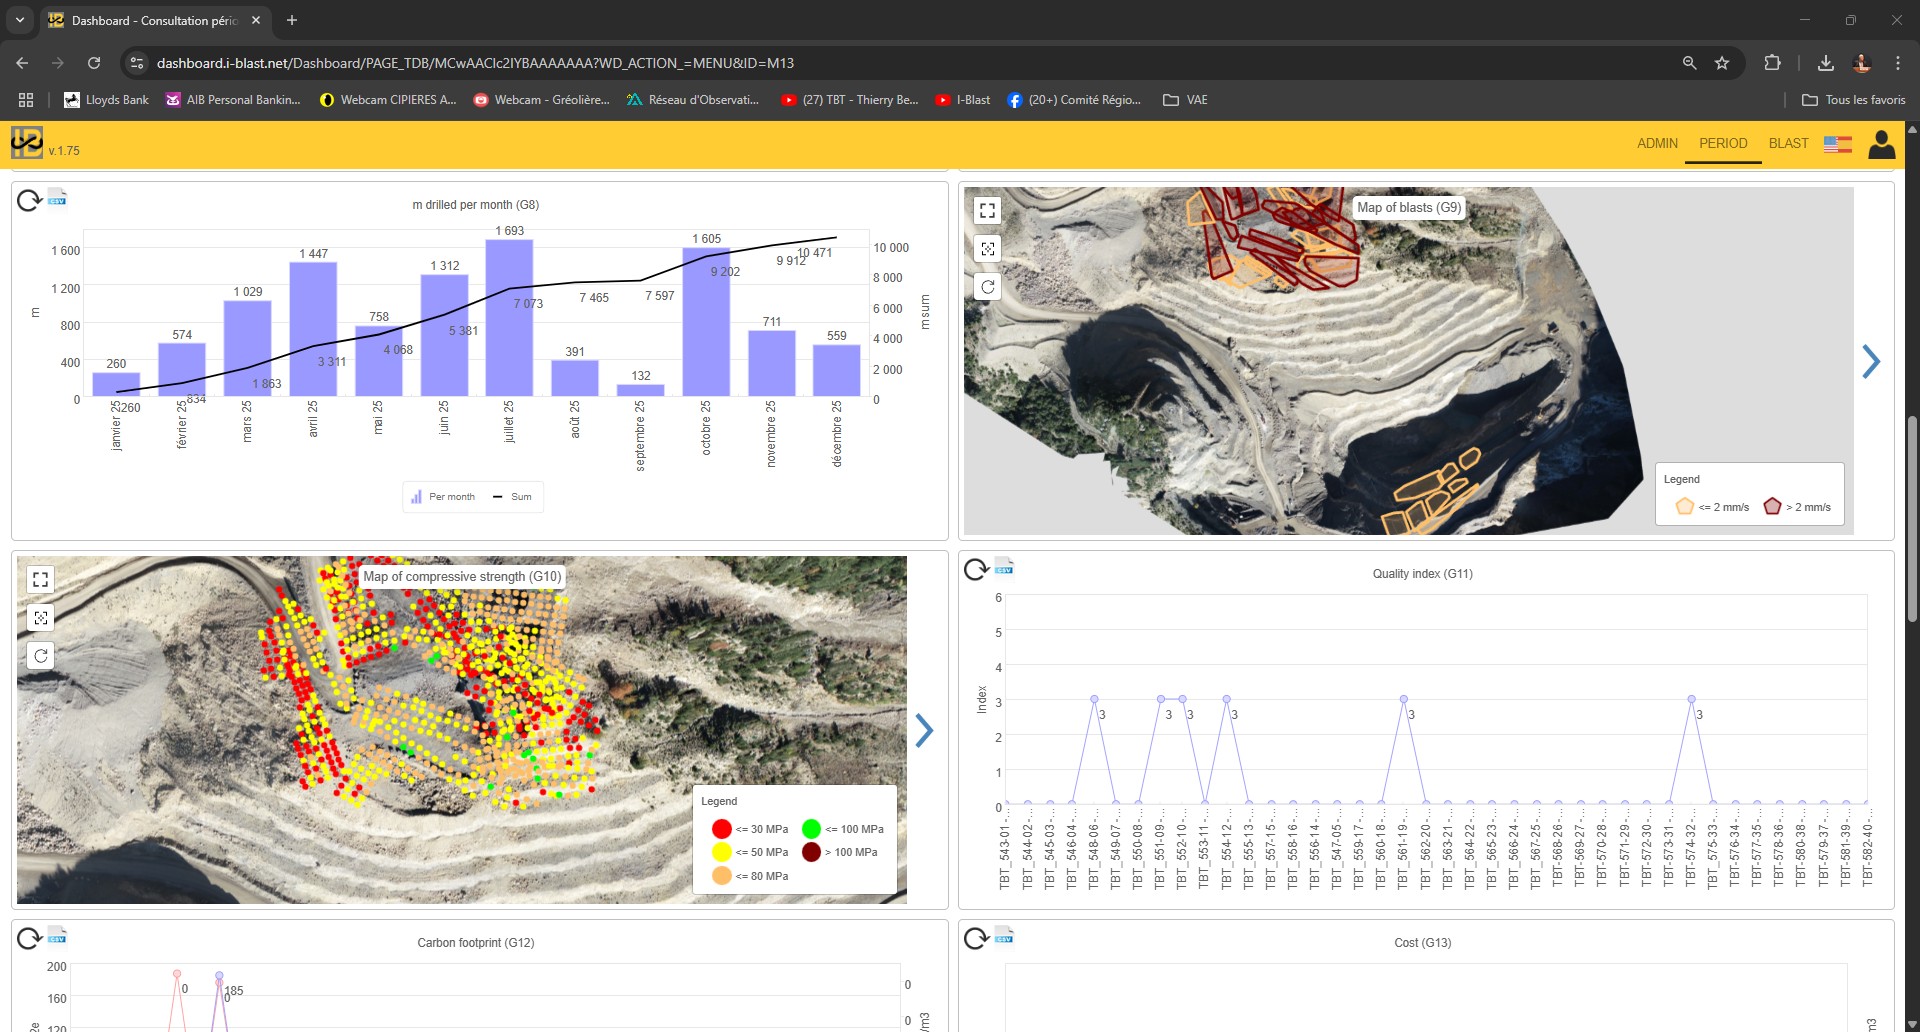This screenshot has height=1032, width=1920.
Task: Expand next arrow beside compressive strength map
Action: 924,730
